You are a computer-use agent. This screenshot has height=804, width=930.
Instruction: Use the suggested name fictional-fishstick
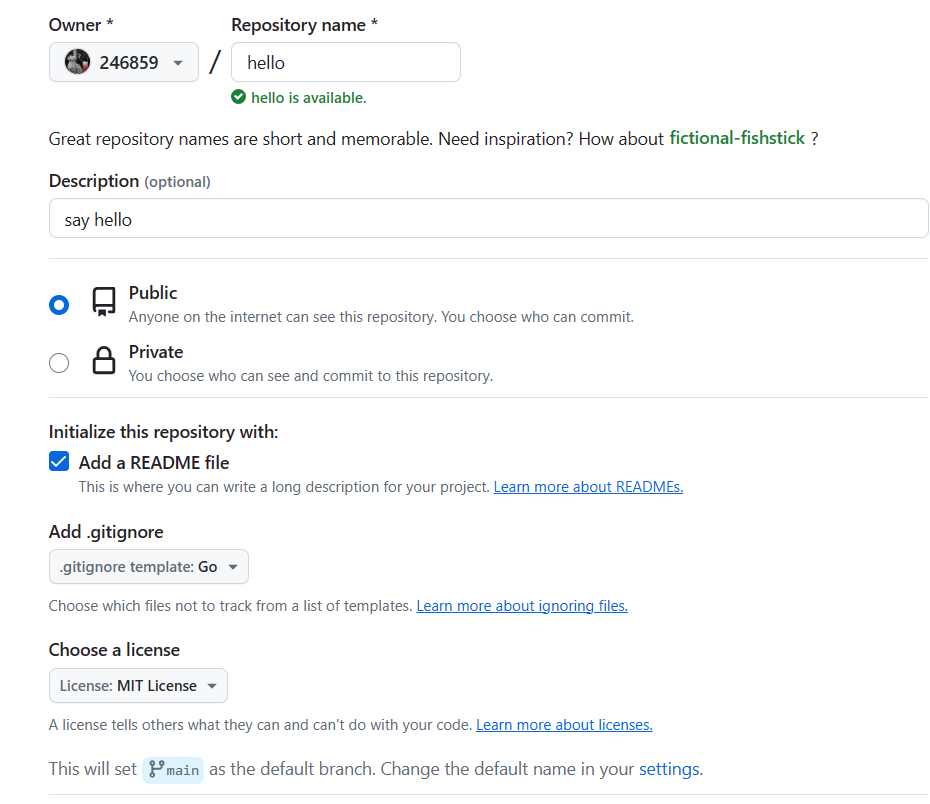point(736,139)
